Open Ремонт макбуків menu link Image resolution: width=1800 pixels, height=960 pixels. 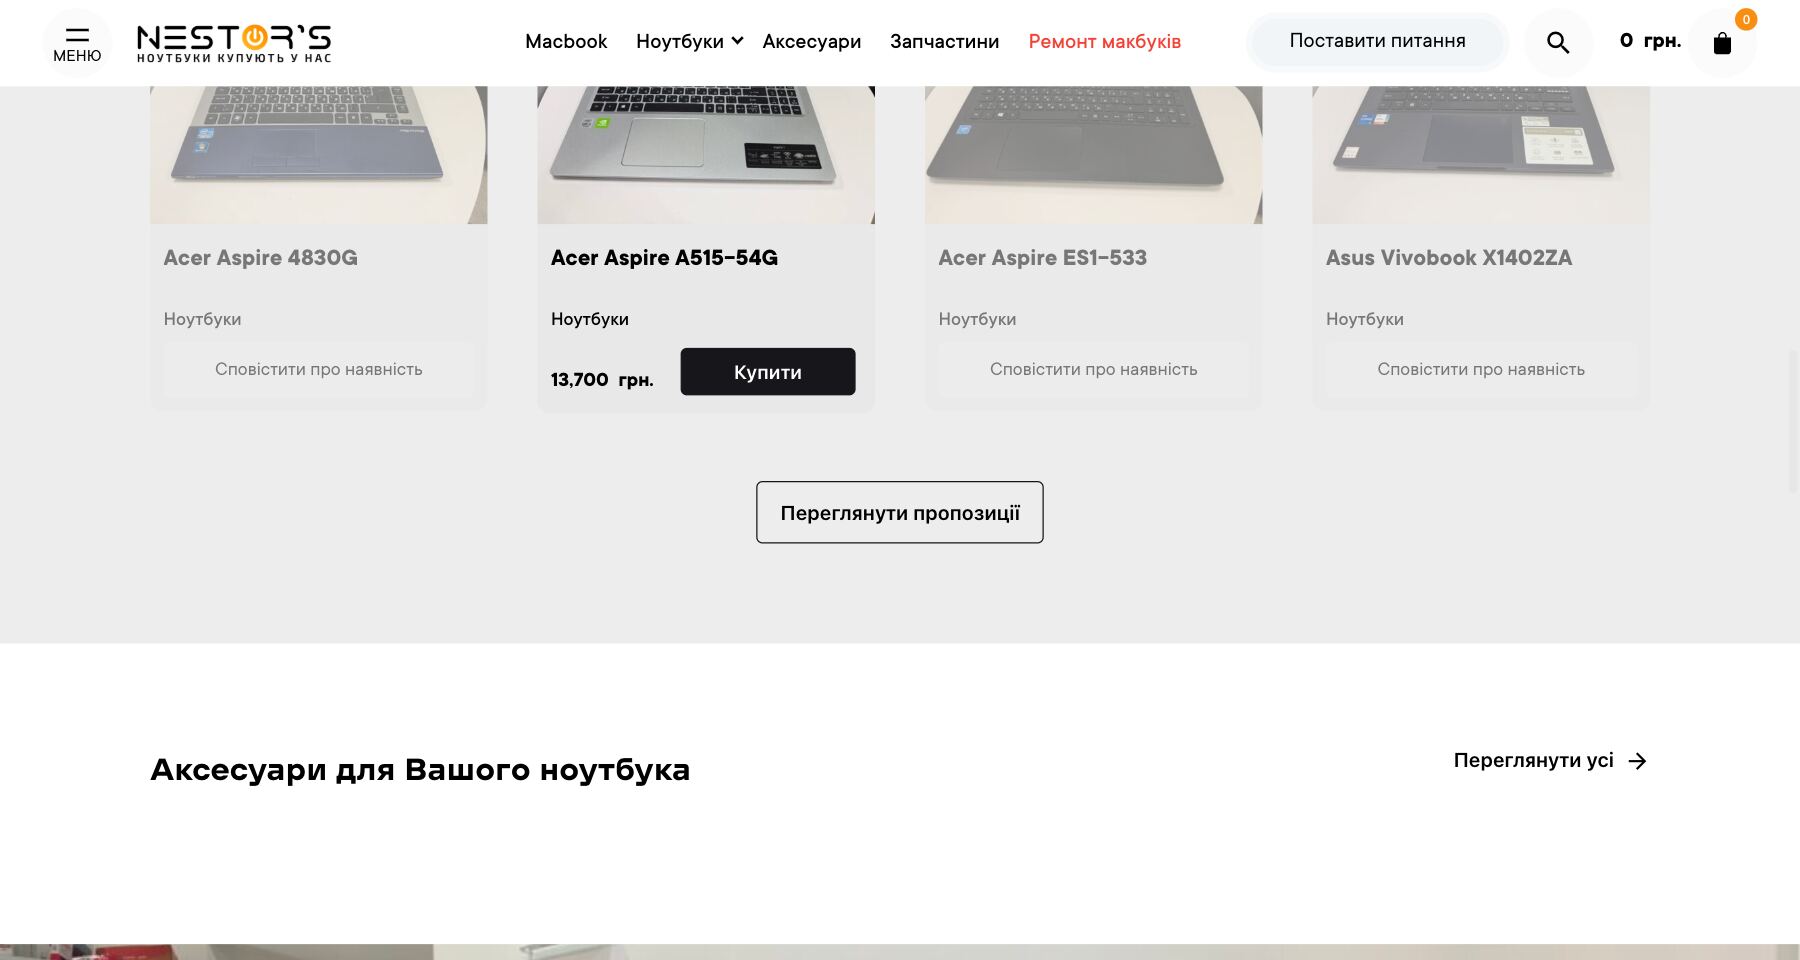(1105, 41)
